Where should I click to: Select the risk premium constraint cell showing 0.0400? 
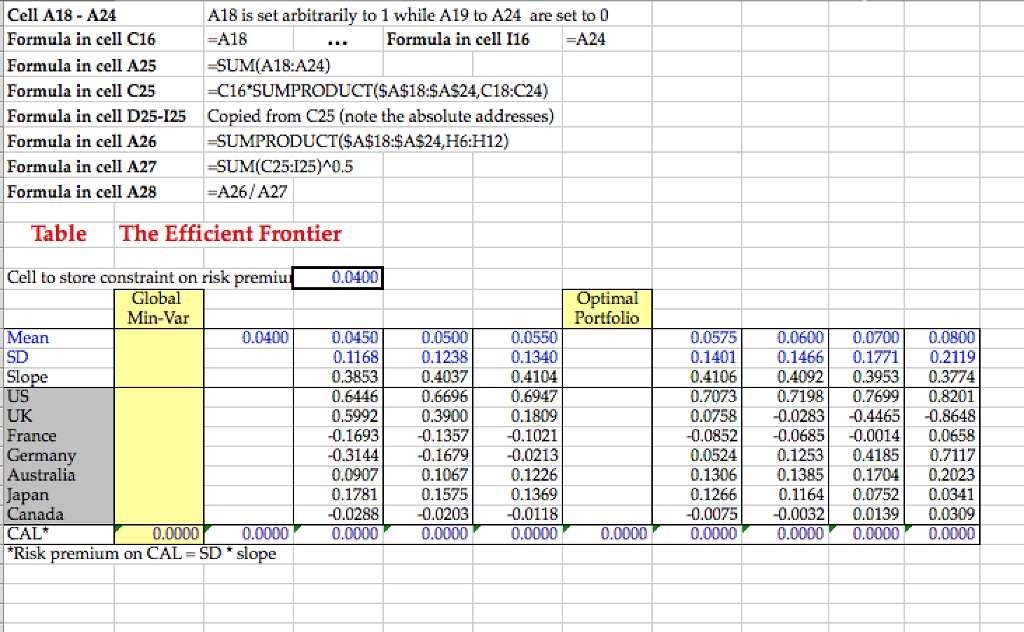pyautogui.click(x=338, y=278)
